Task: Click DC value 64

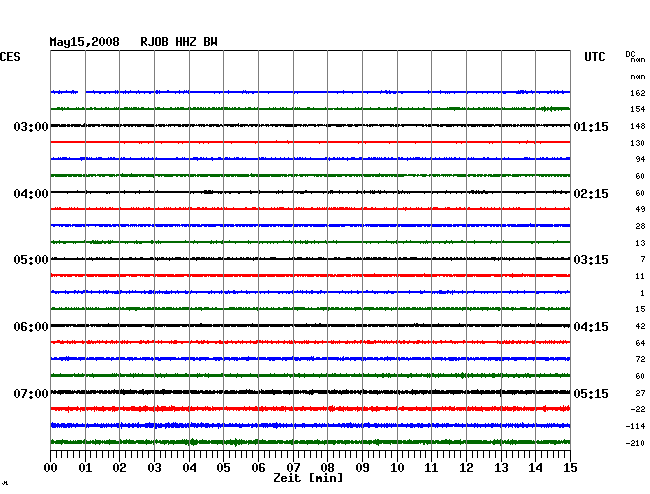Action: click(640, 343)
